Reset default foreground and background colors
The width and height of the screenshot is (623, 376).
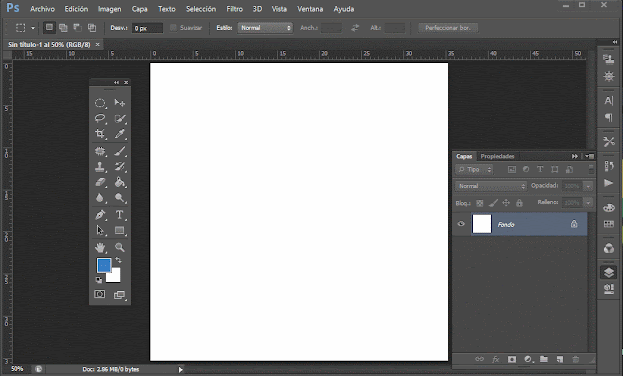99,280
